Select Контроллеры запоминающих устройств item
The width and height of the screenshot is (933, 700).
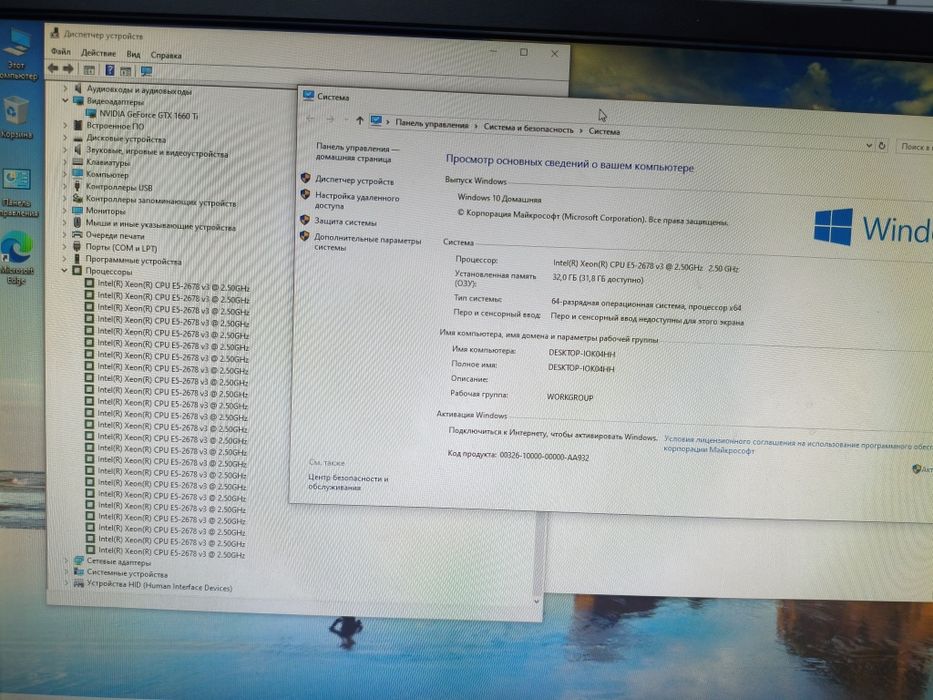161,201
